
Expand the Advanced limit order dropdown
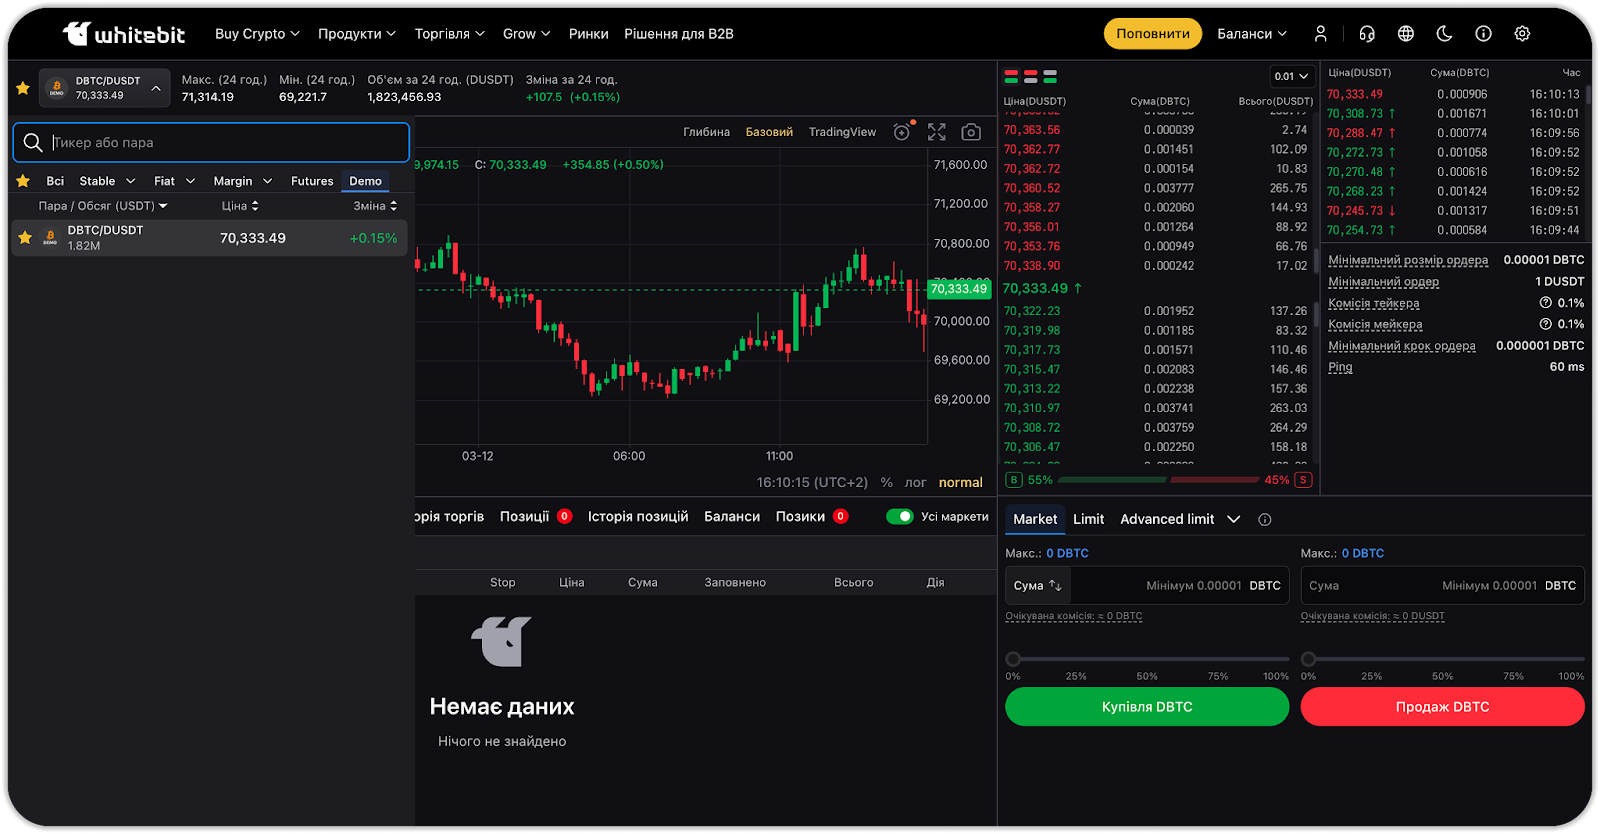tap(1233, 519)
